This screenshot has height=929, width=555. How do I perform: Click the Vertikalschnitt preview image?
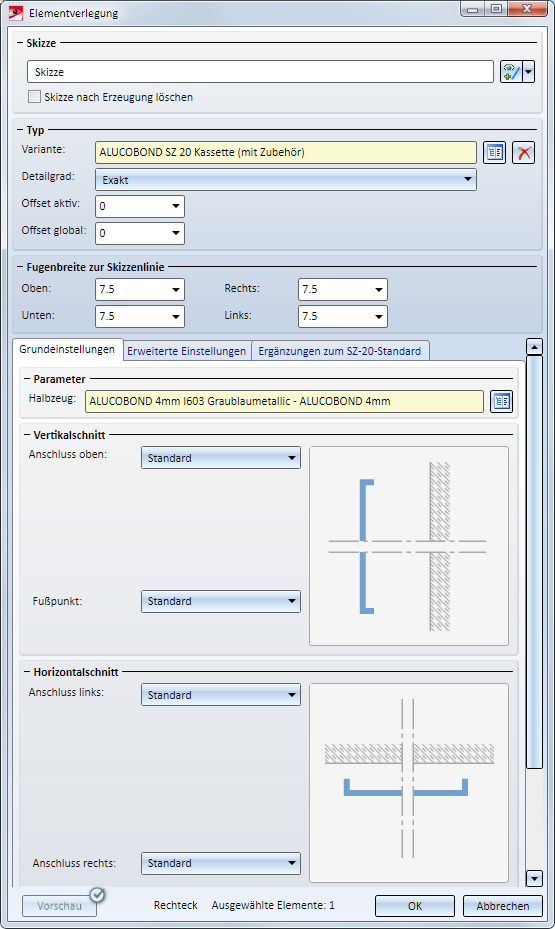409,546
